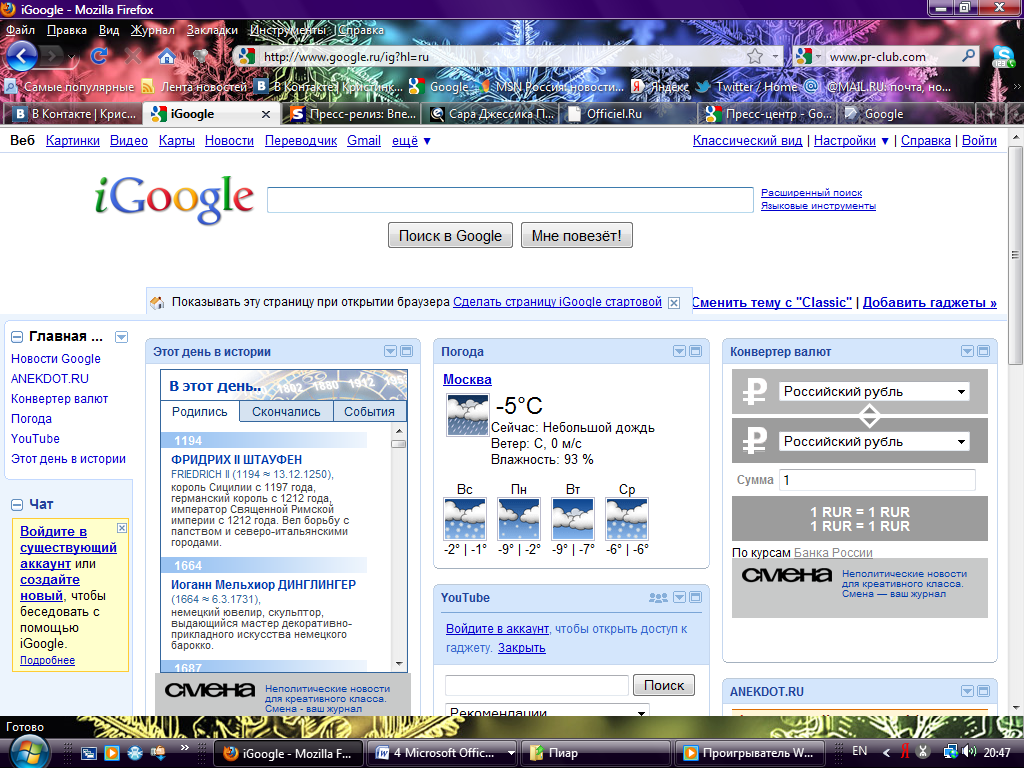Screen dimensions: 1024x768
Task: Open the Закладки menu
Action: click(x=212, y=30)
